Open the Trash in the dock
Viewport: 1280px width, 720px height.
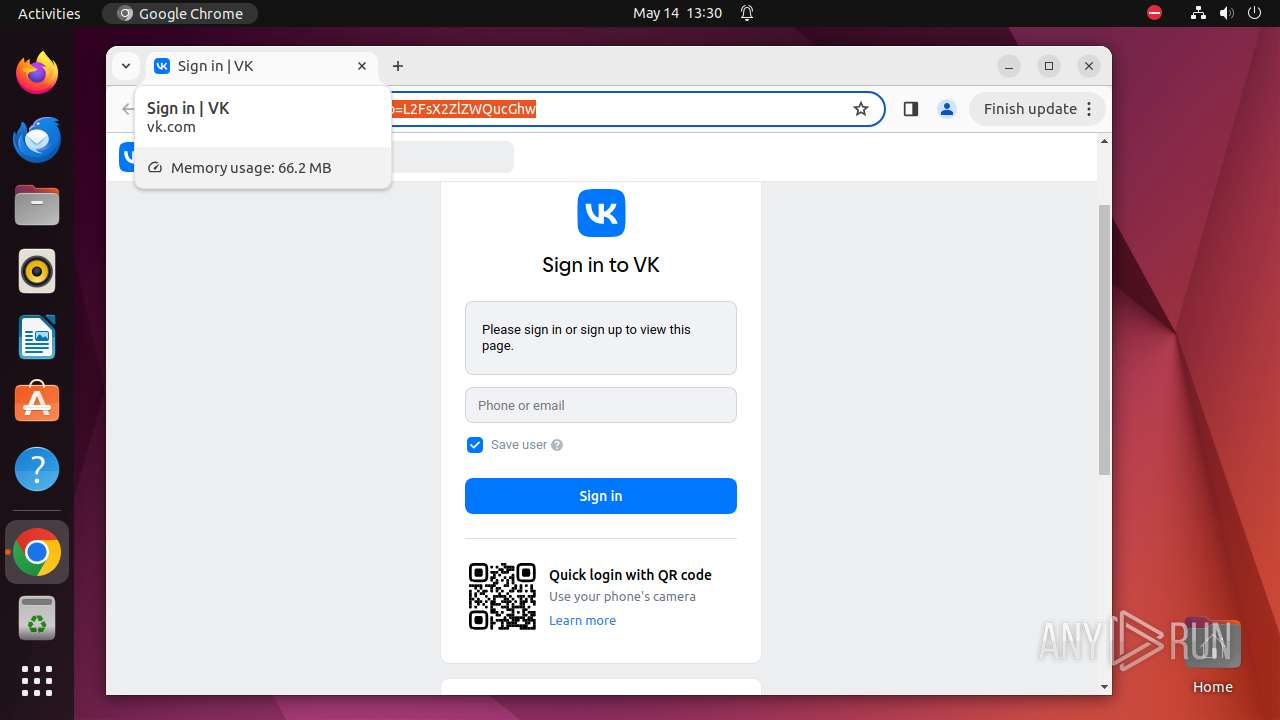tap(37, 618)
